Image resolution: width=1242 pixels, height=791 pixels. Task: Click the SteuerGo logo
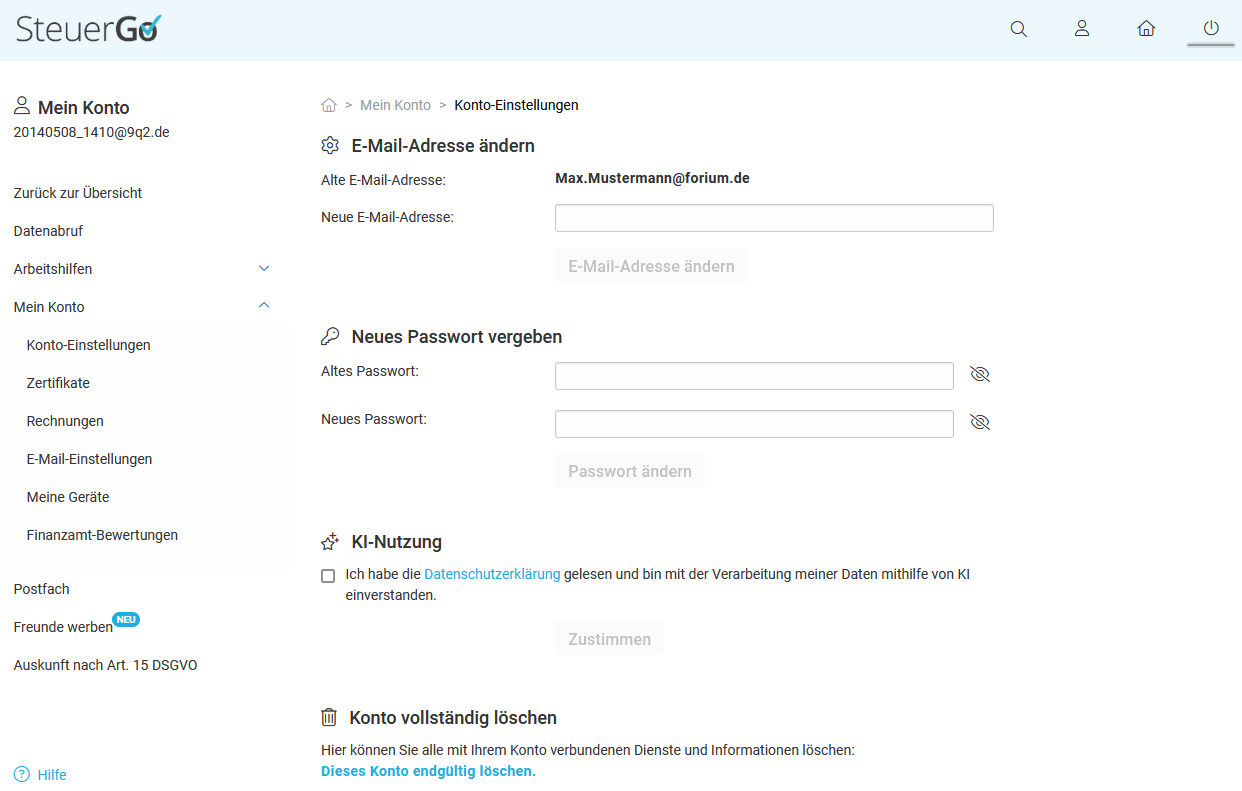(x=88, y=29)
